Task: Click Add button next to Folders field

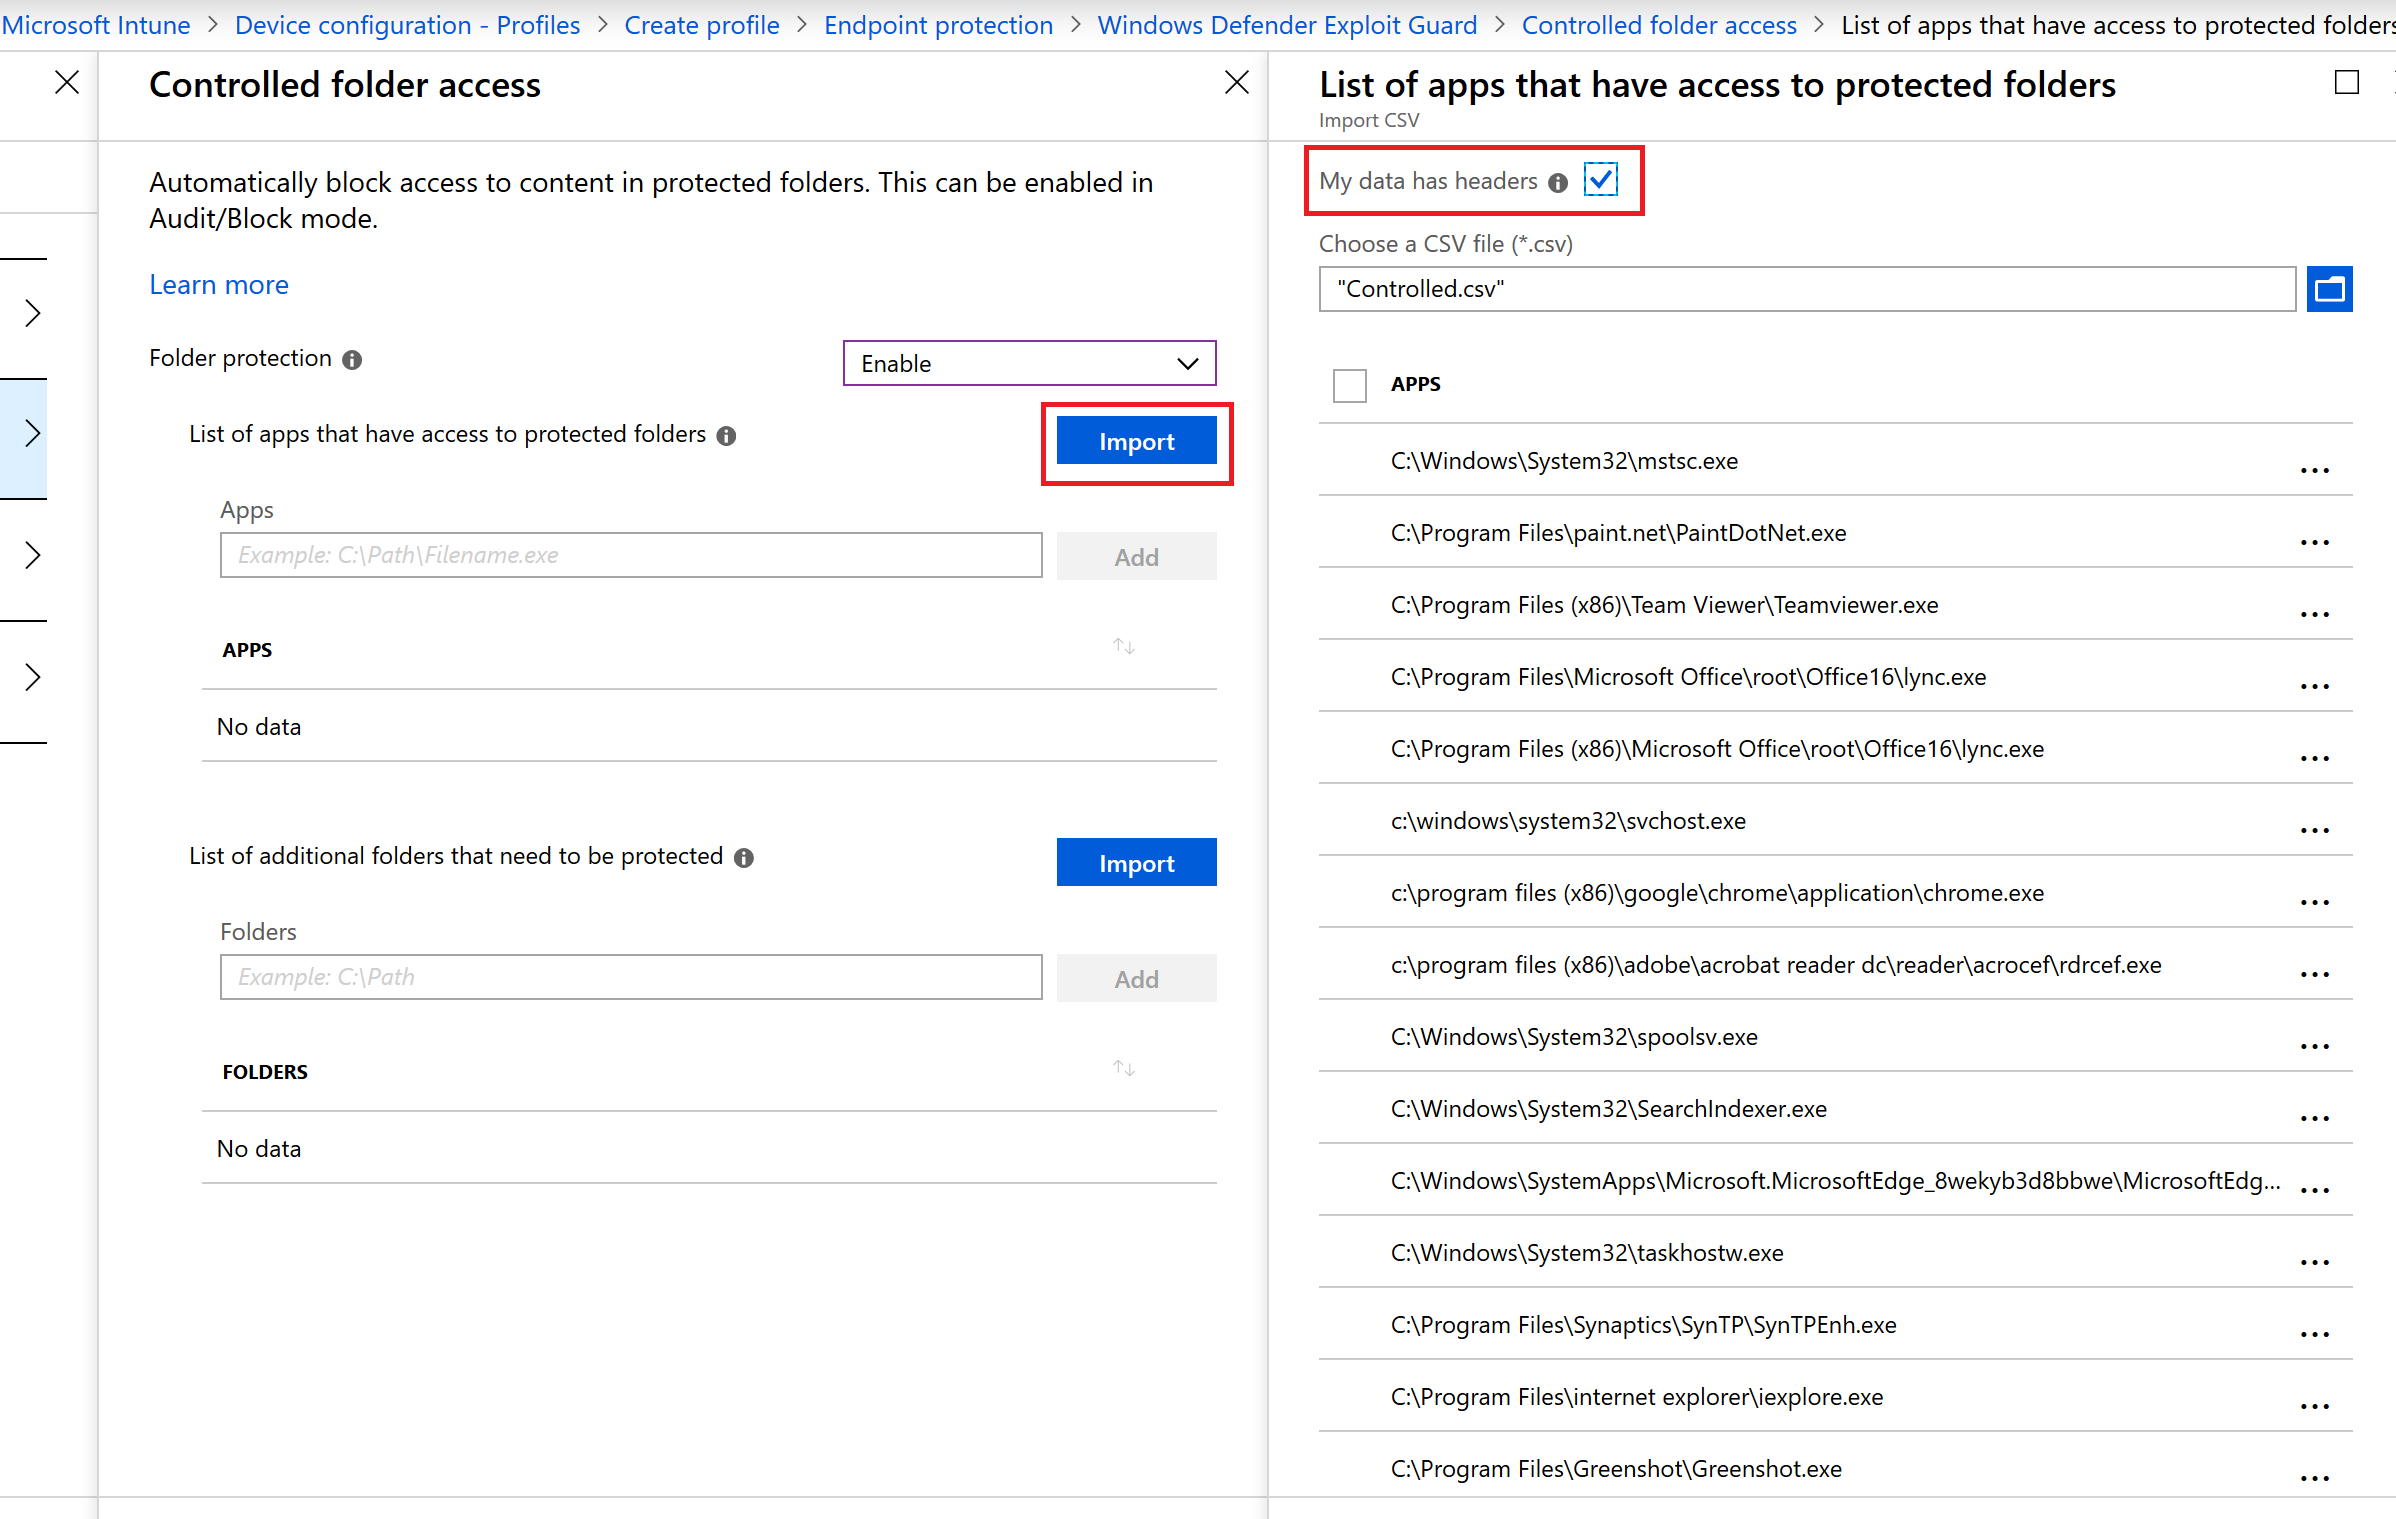Action: tap(1136, 979)
